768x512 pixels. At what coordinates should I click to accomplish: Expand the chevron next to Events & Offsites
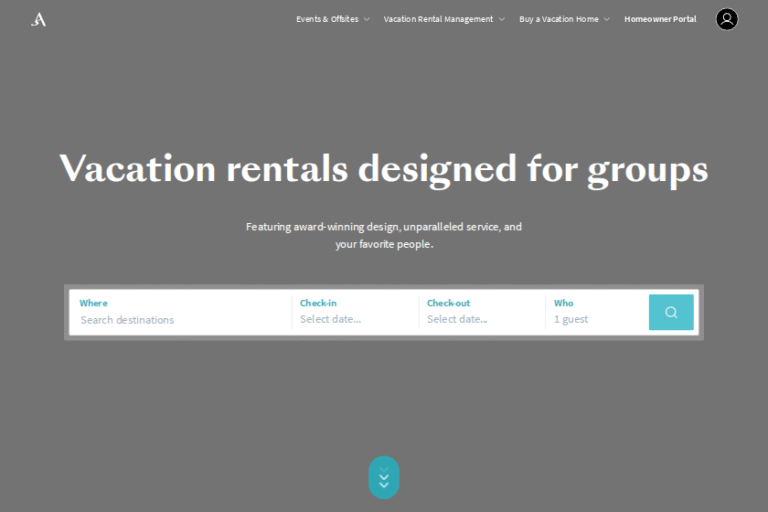[x=367, y=19]
